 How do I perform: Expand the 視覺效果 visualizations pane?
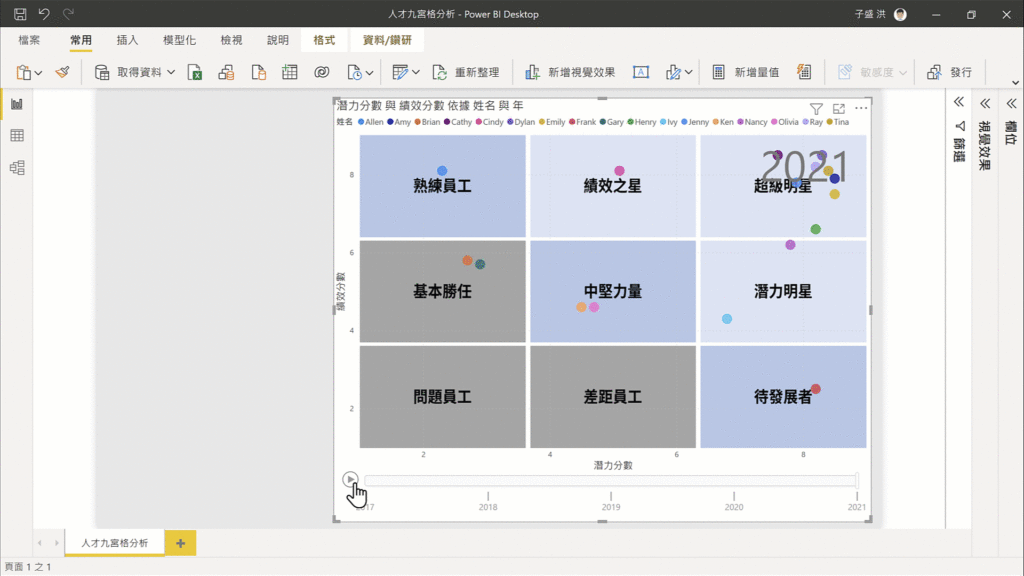pyautogui.click(x=985, y=103)
